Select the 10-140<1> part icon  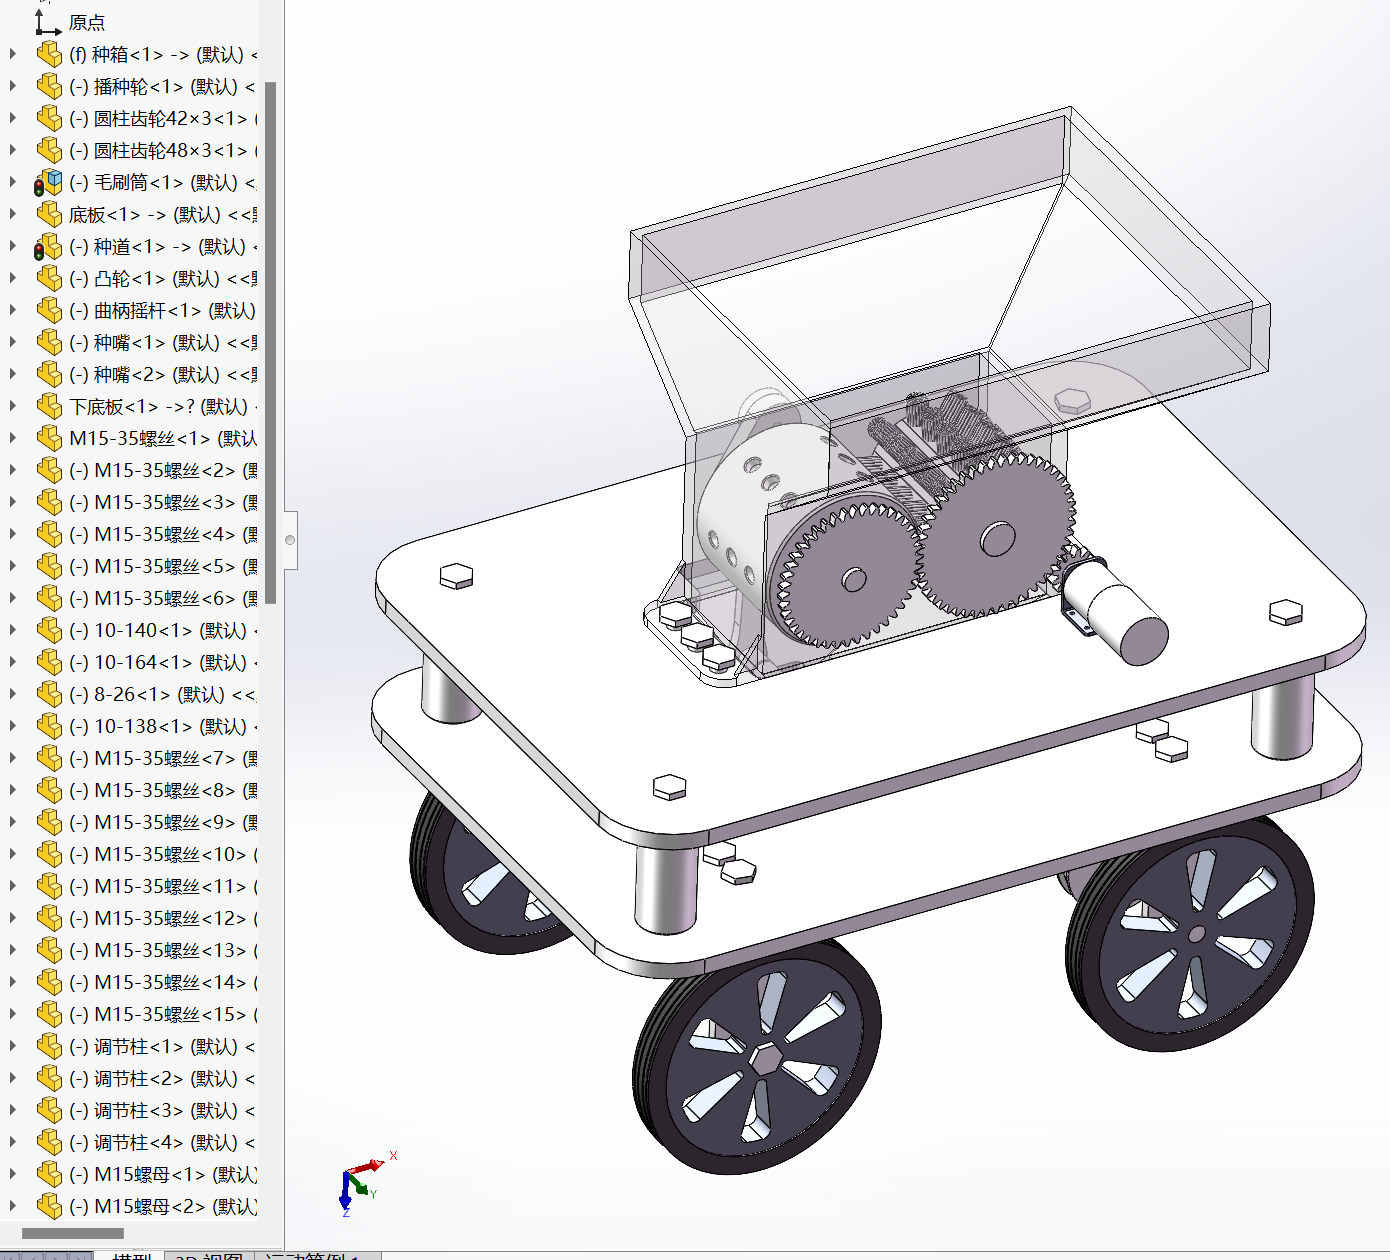[48, 631]
